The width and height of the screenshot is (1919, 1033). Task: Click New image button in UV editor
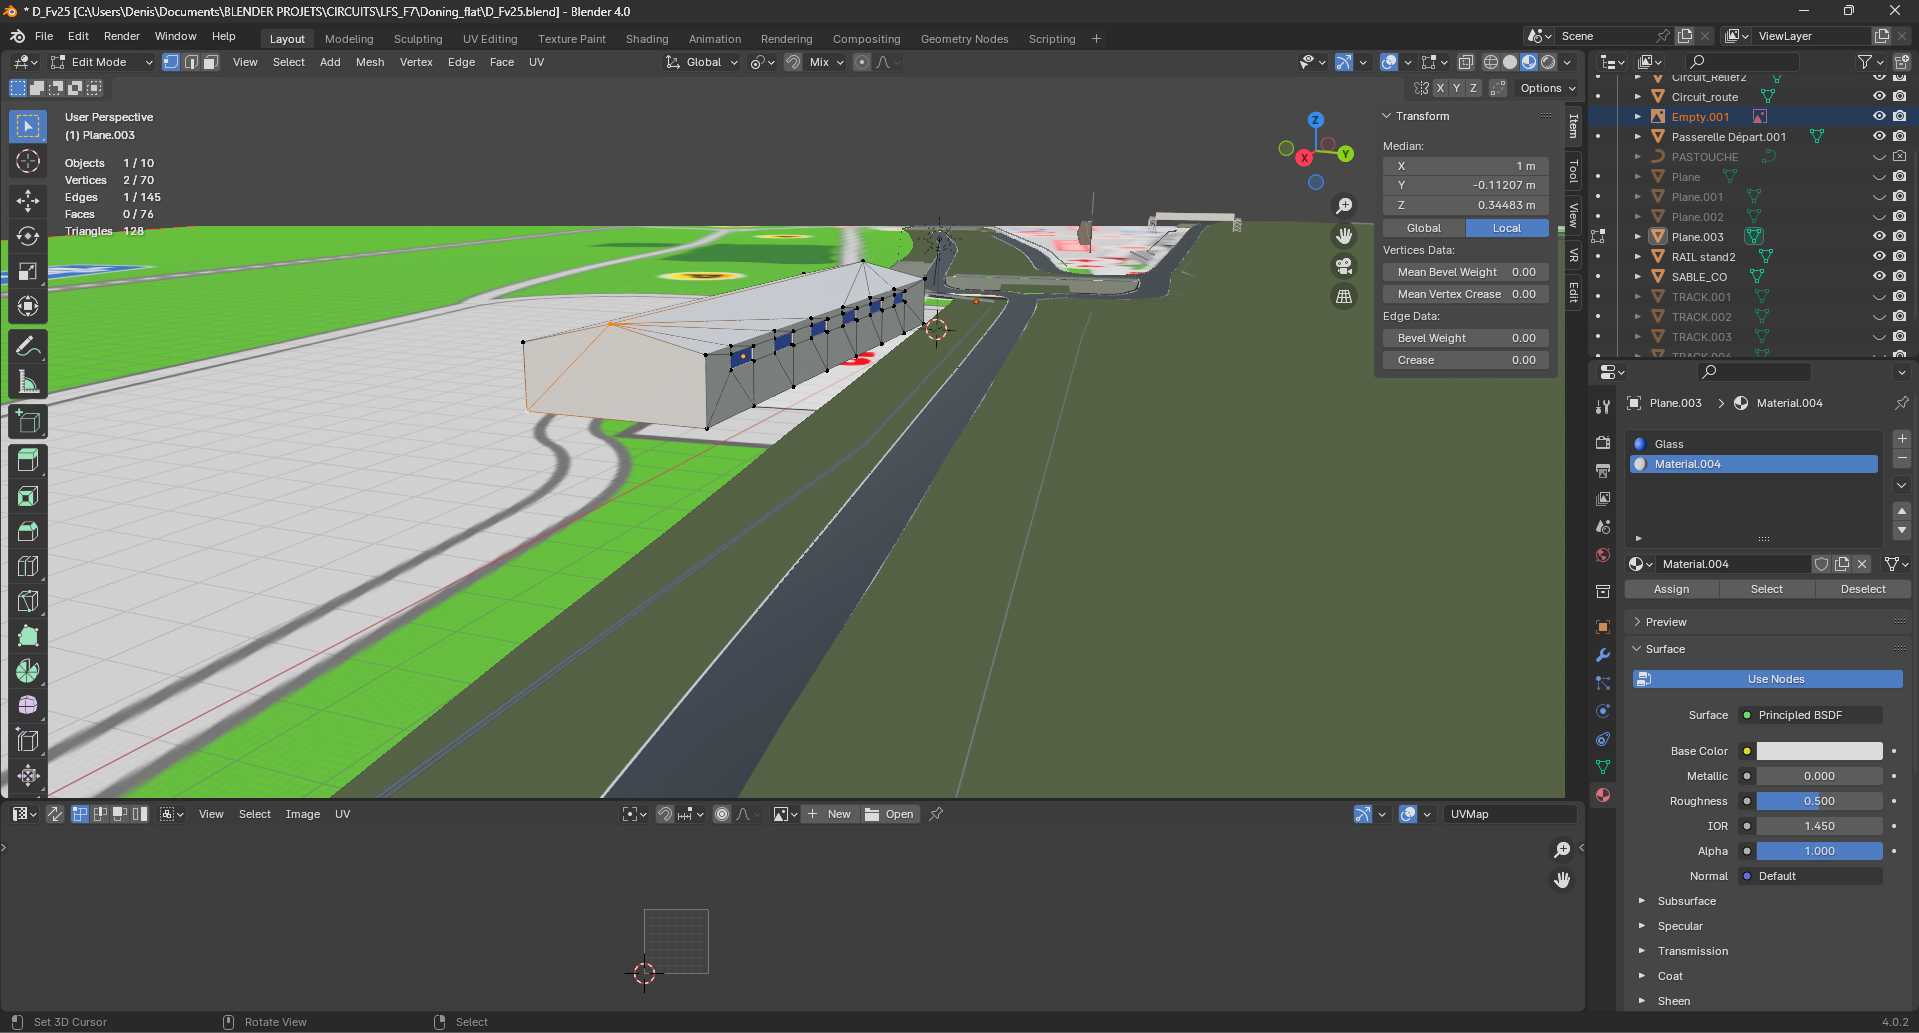[830, 814]
